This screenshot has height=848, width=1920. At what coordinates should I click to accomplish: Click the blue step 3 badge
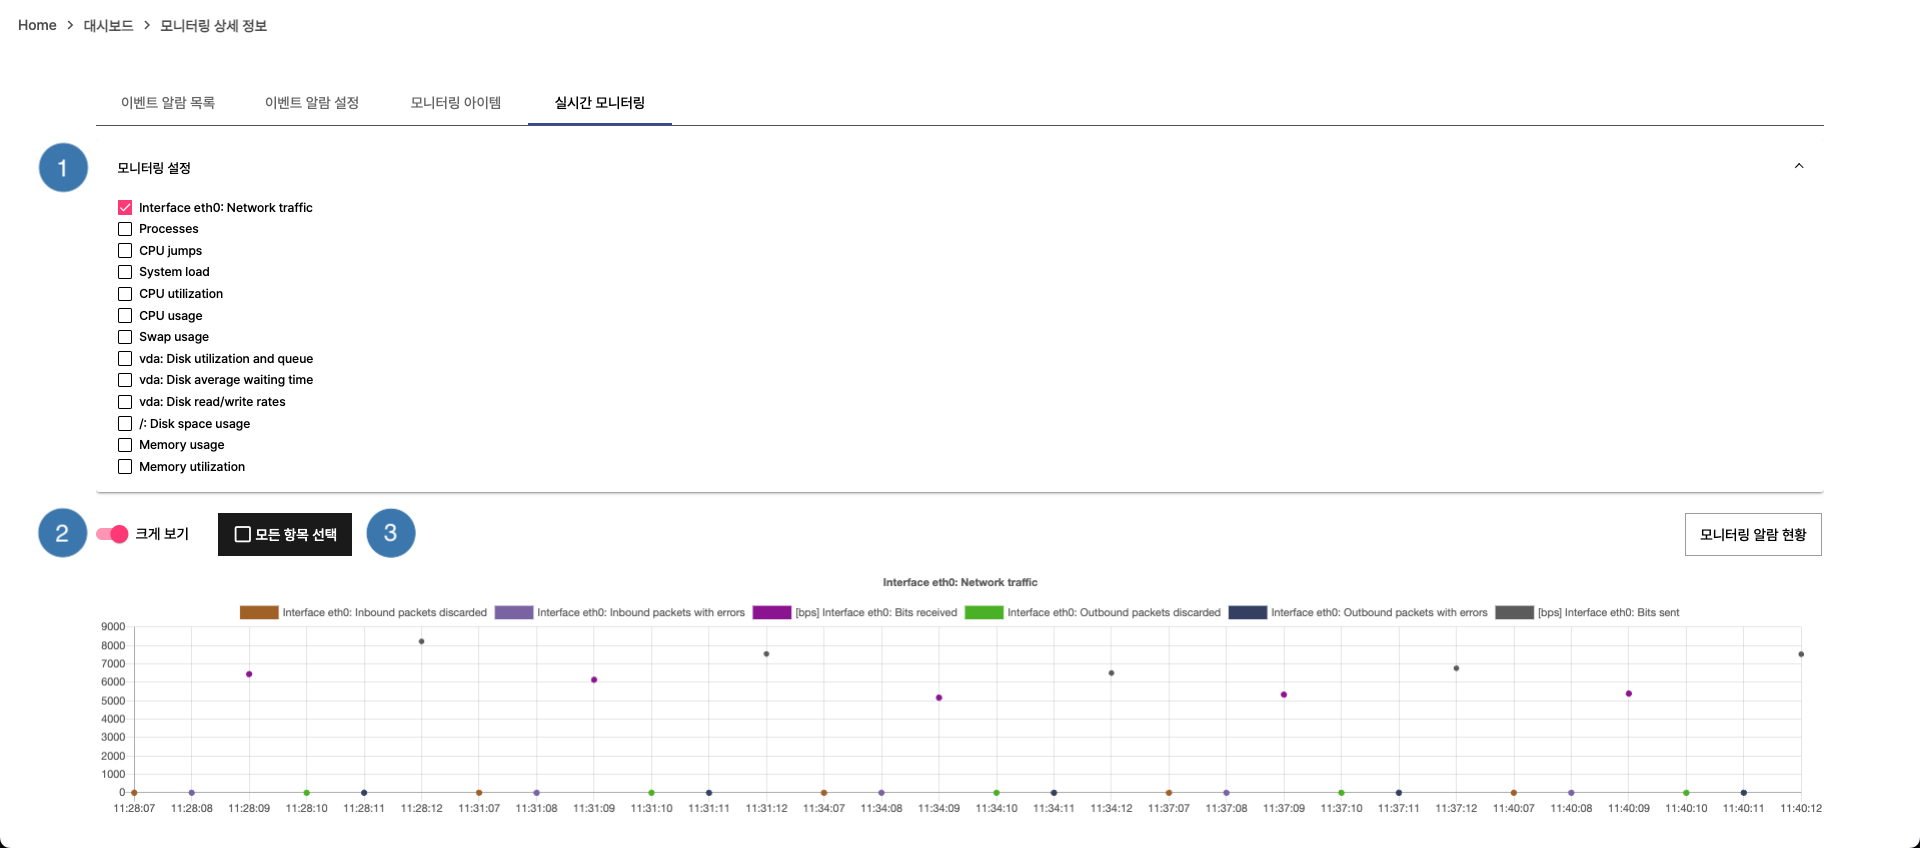pyautogui.click(x=391, y=533)
